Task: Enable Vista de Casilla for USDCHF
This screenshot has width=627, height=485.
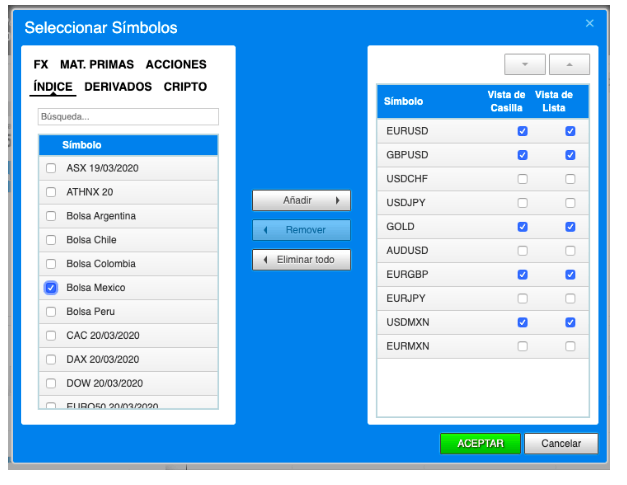Action: pyautogui.click(x=522, y=179)
